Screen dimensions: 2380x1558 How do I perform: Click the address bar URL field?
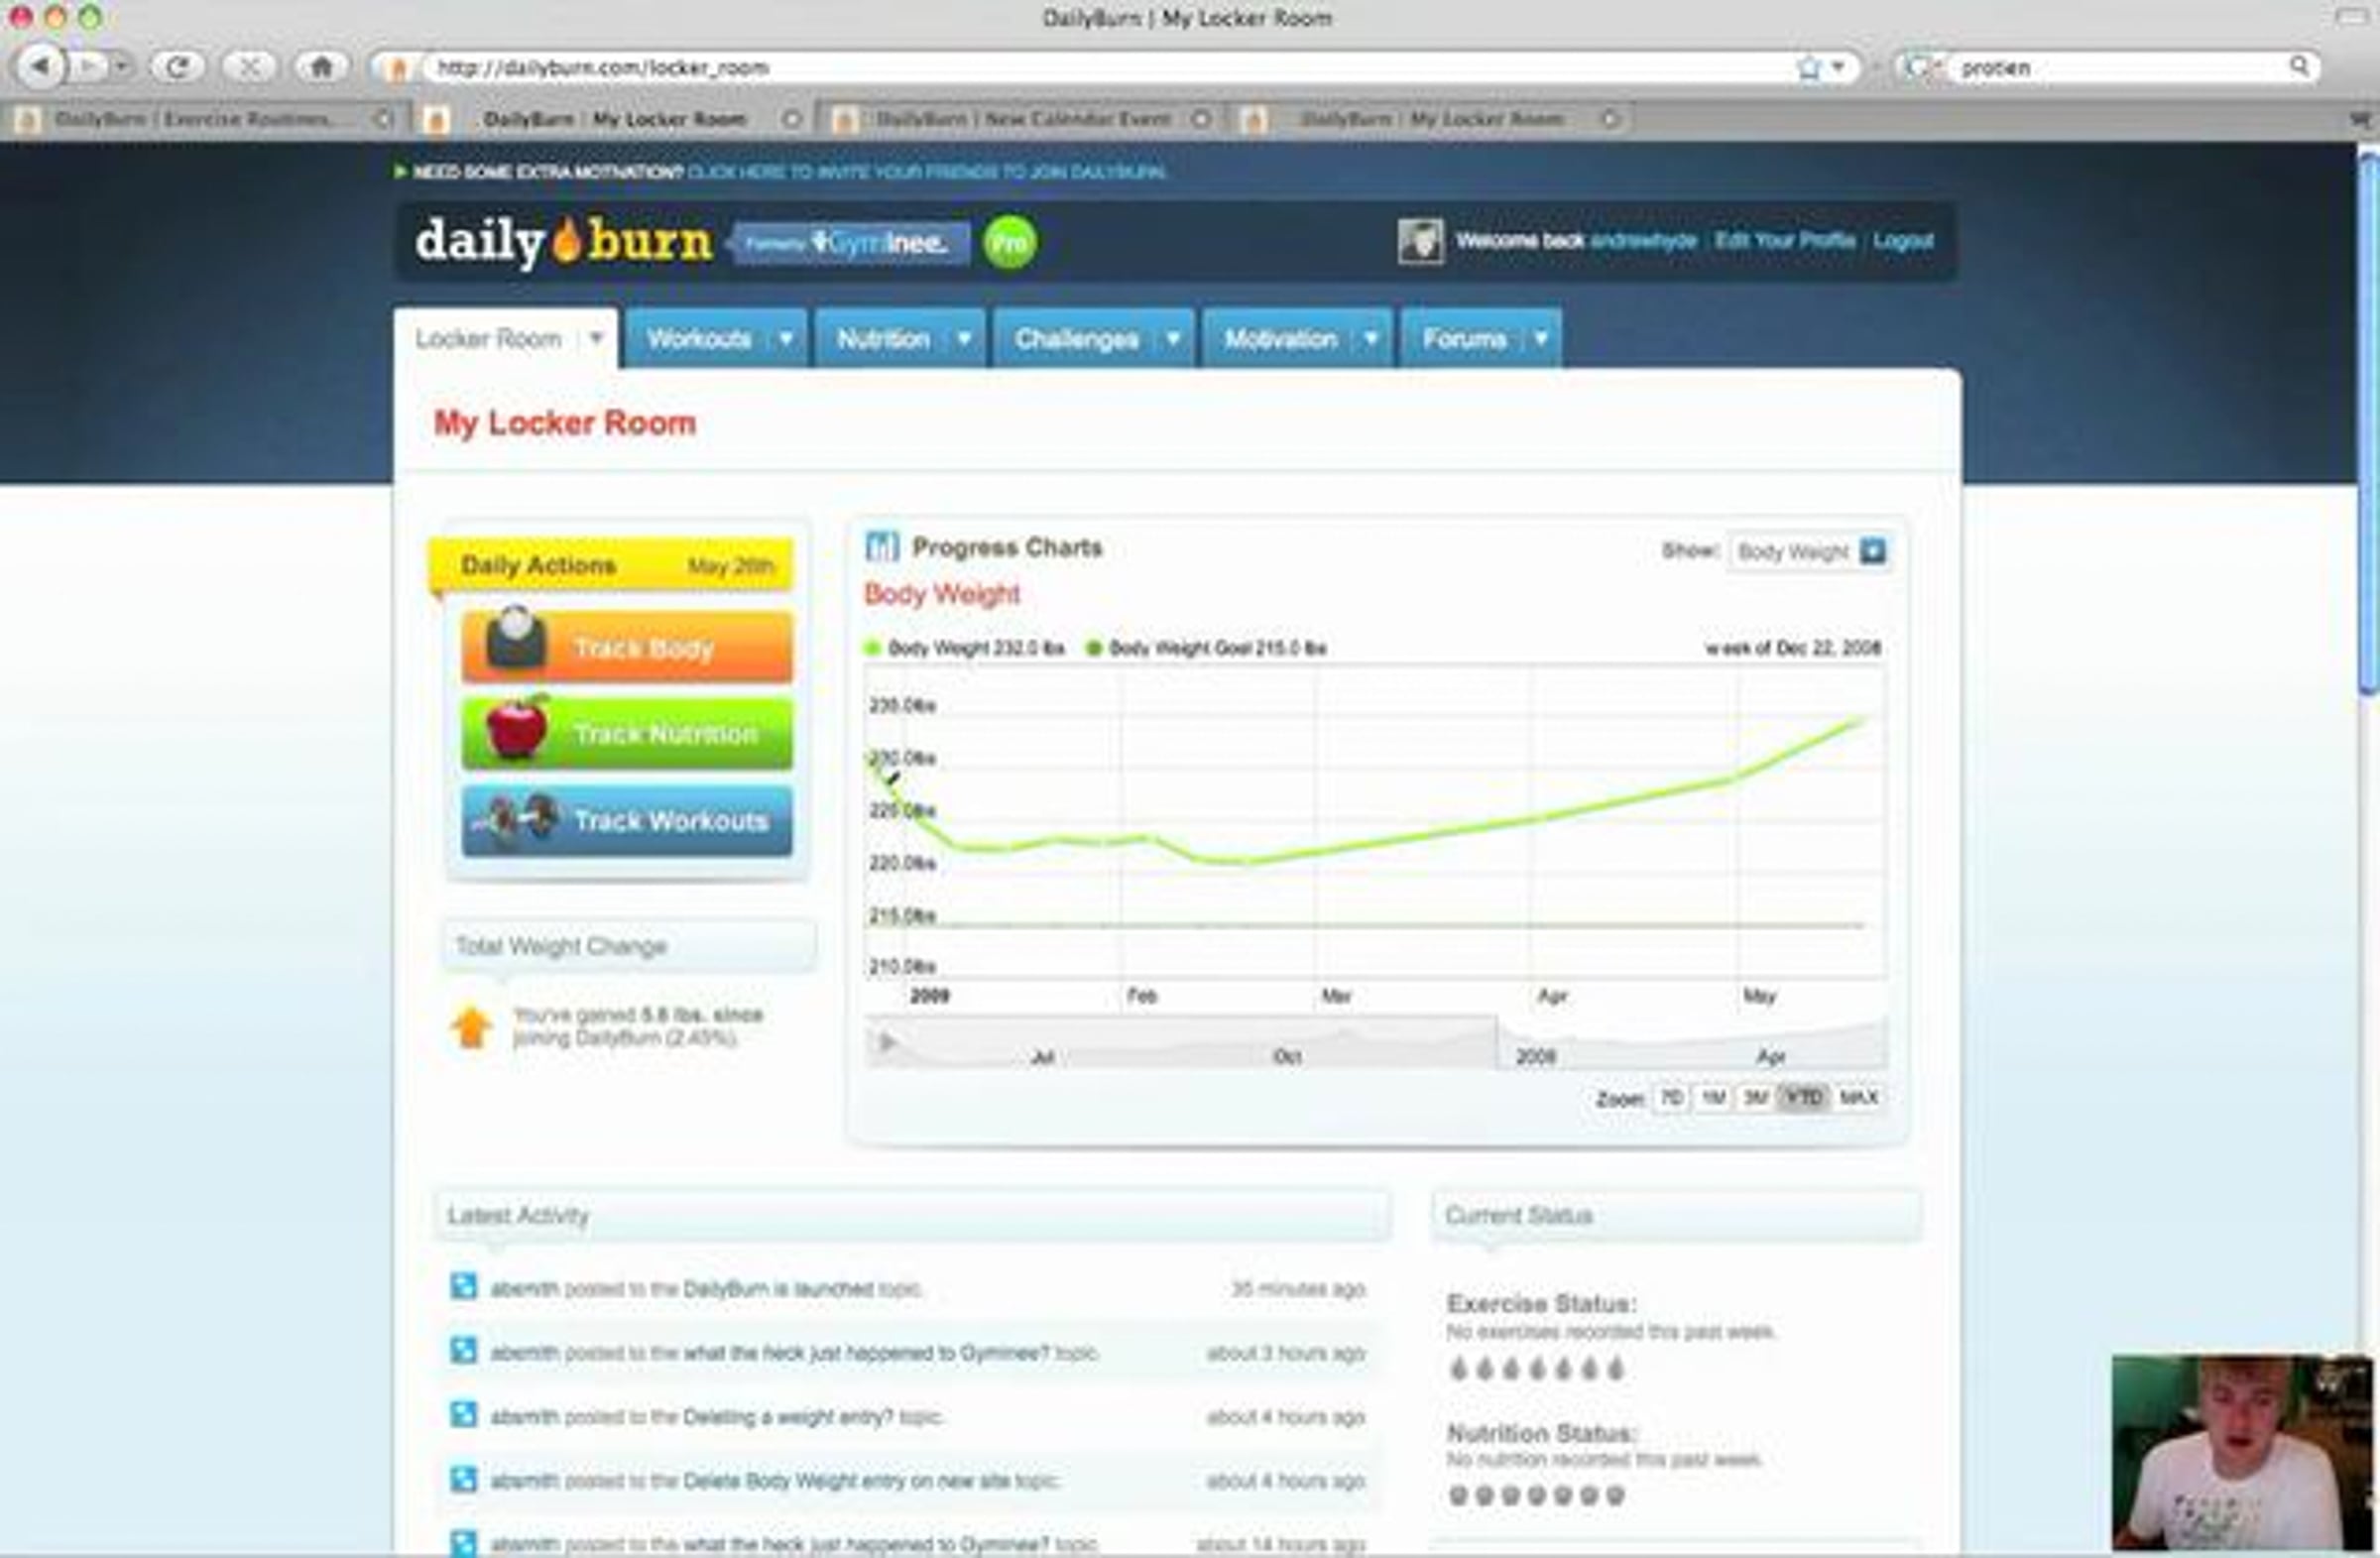pyautogui.click(x=1110, y=67)
